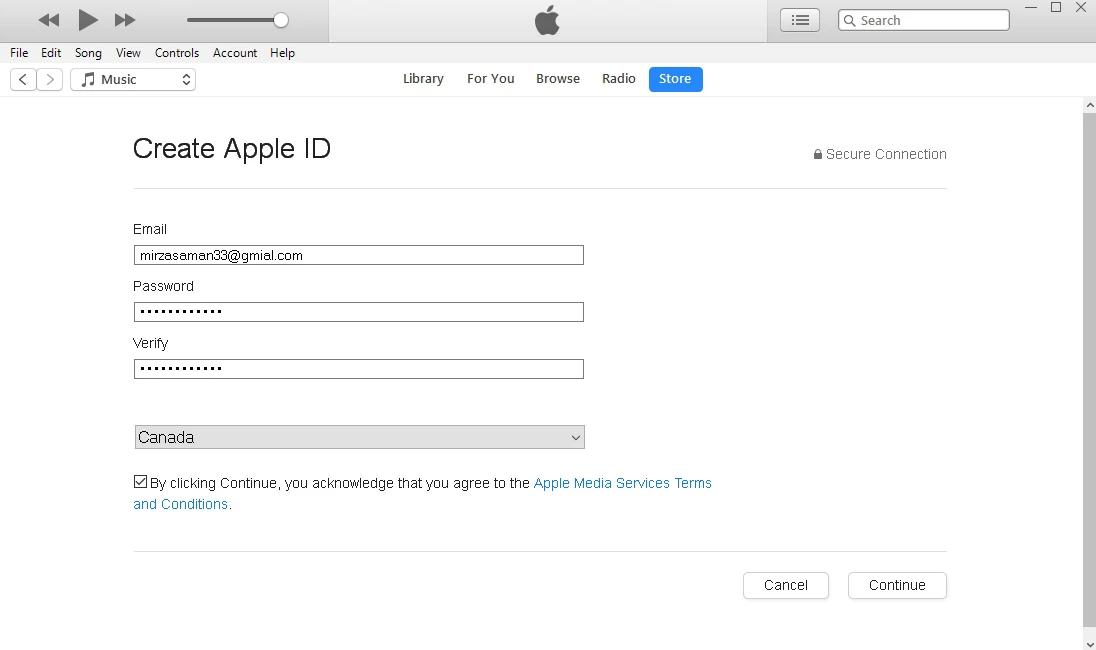Click the Apple logo at top center
The width and height of the screenshot is (1096, 650).
(547, 20)
